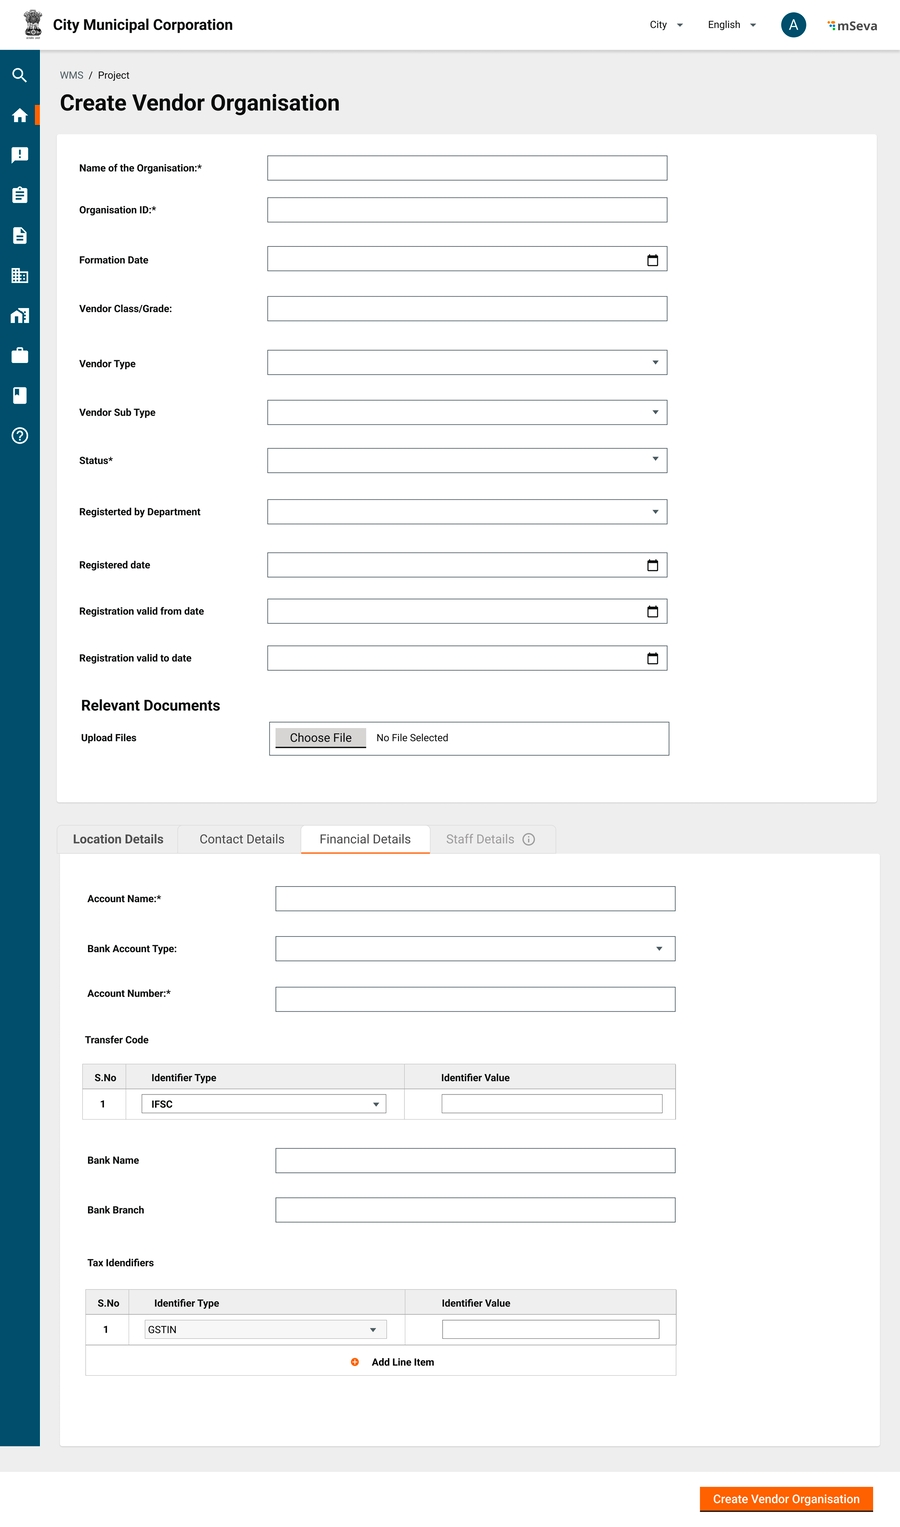Go to home via sidebar icon

tap(19, 115)
